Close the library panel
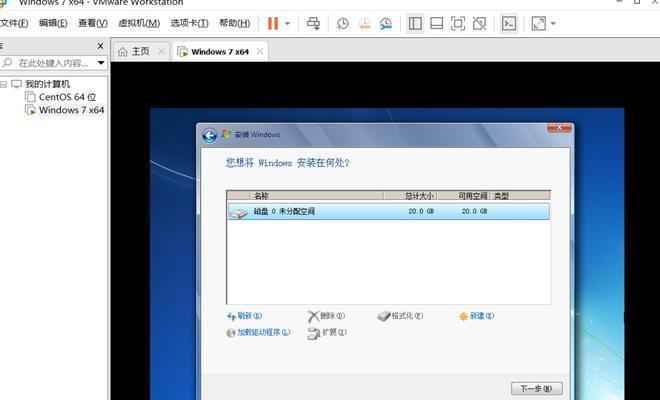This screenshot has height=400, width=660. tap(100, 46)
